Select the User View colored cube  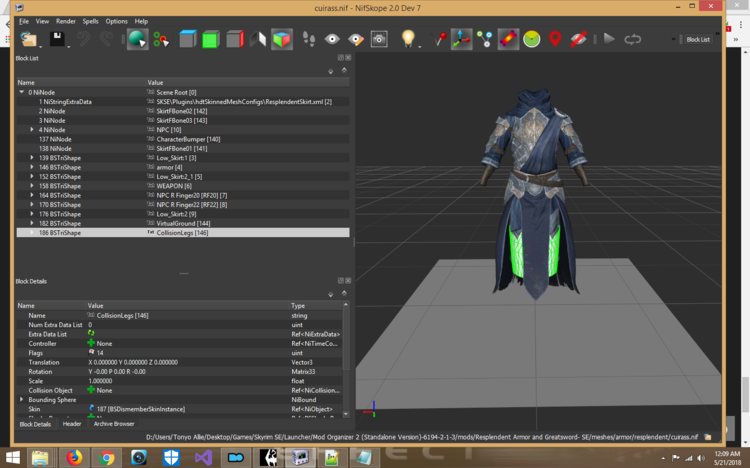(x=282, y=39)
